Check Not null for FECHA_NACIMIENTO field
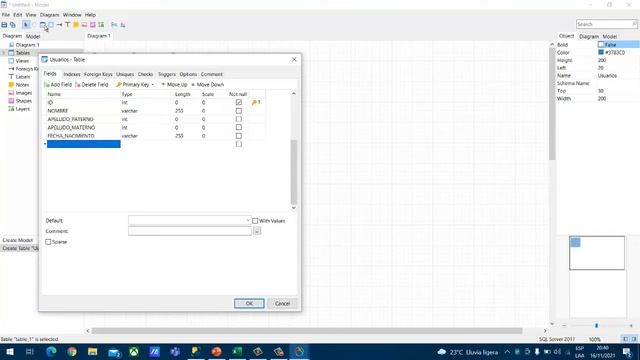The width and height of the screenshot is (640, 360). (239, 136)
